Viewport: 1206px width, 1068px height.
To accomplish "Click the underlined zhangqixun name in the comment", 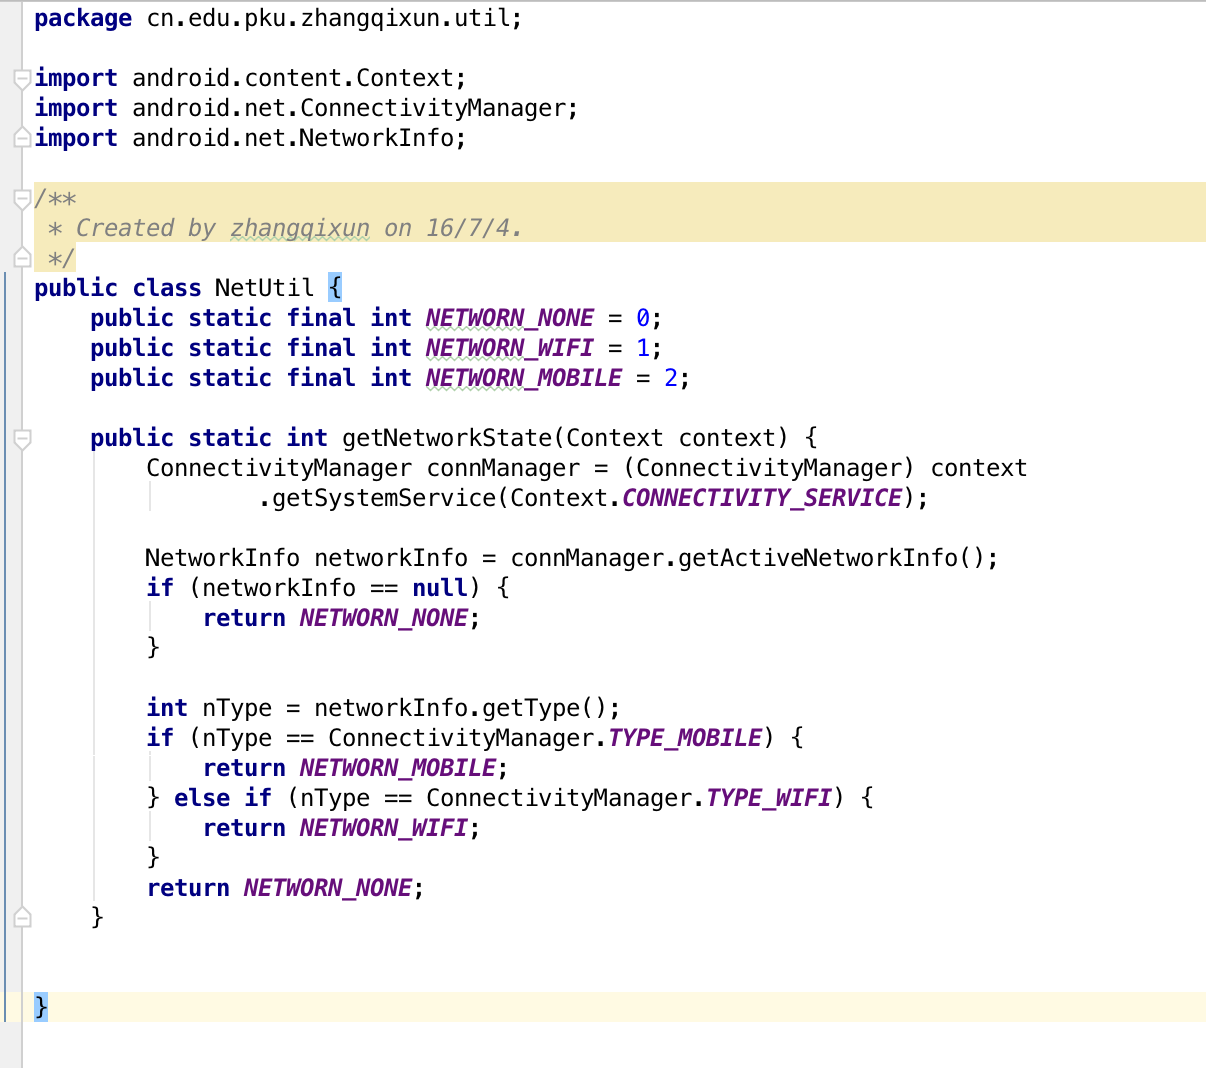I will click(300, 228).
